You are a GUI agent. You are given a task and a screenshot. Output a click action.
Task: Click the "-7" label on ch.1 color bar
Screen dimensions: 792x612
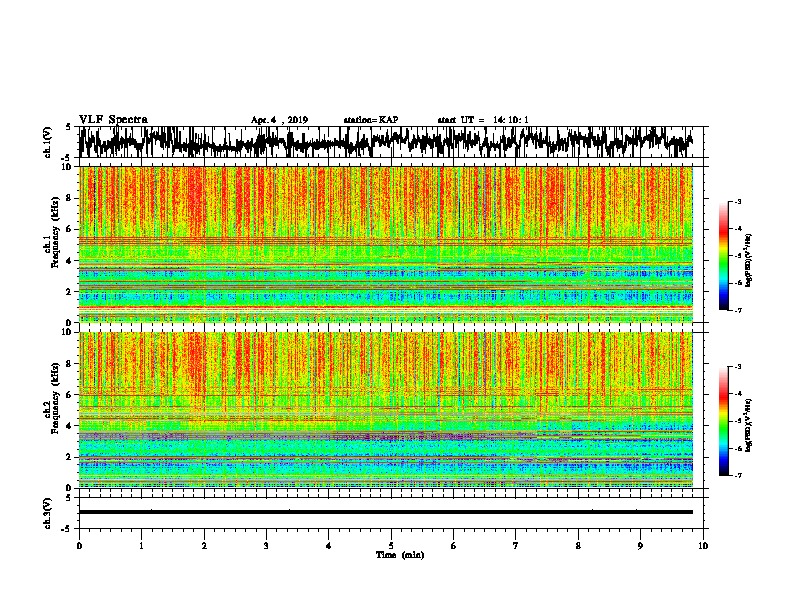[737, 310]
